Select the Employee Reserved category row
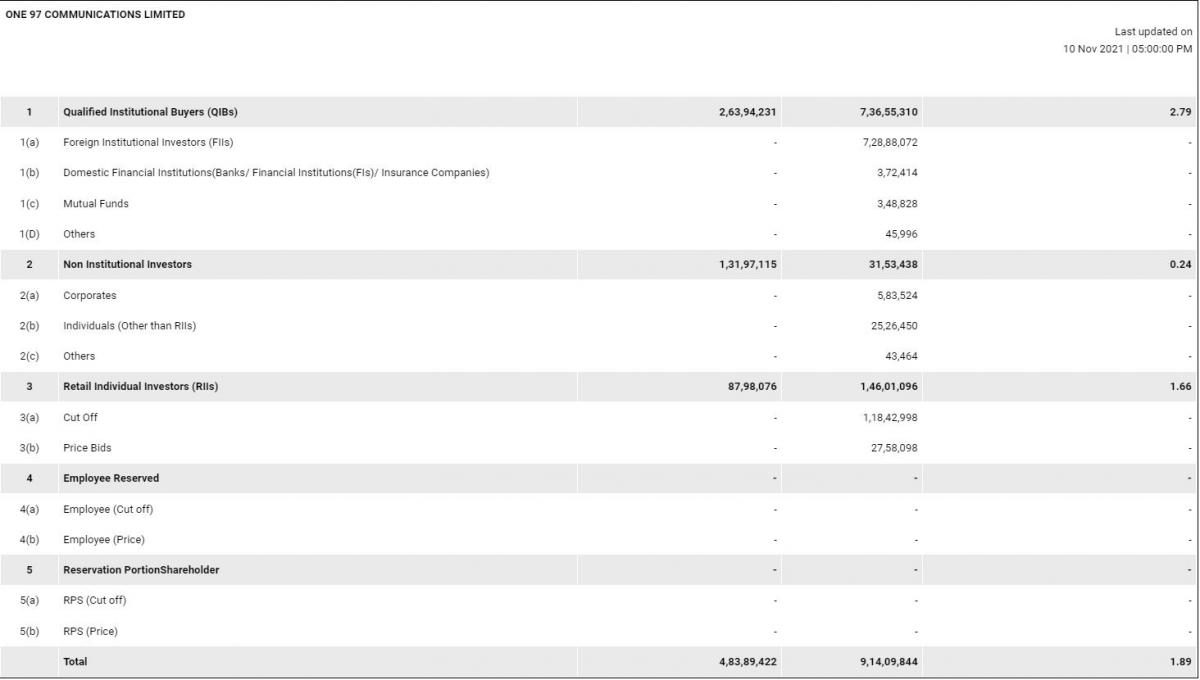Screen dimensions: 1200x680 coord(599,479)
